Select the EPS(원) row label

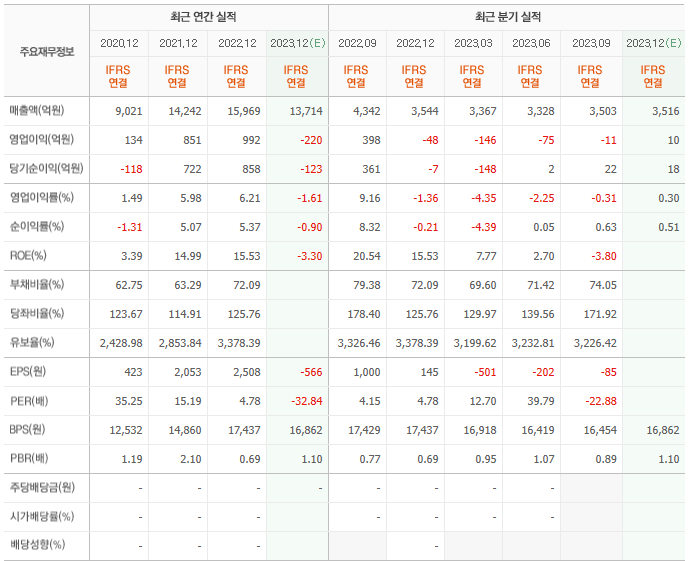(x=28, y=372)
